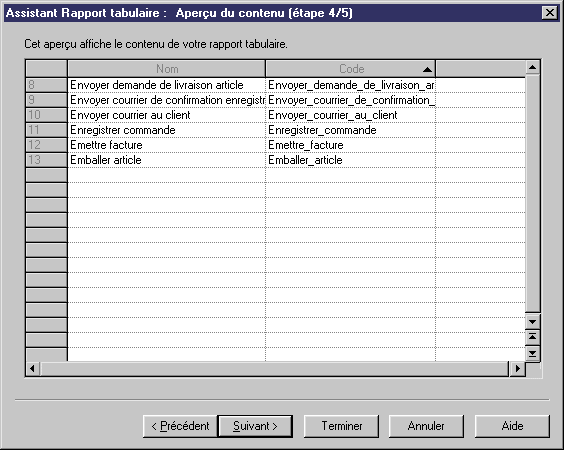Select row header number 8
The image size is (564, 450).
point(46,85)
